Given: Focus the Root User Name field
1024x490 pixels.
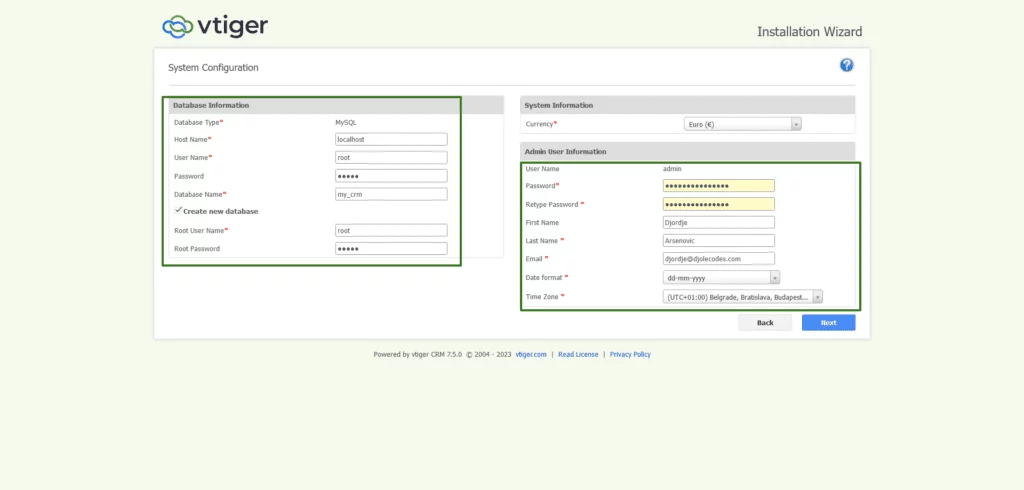Looking at the screenshot, I should [x=391, y=230].
